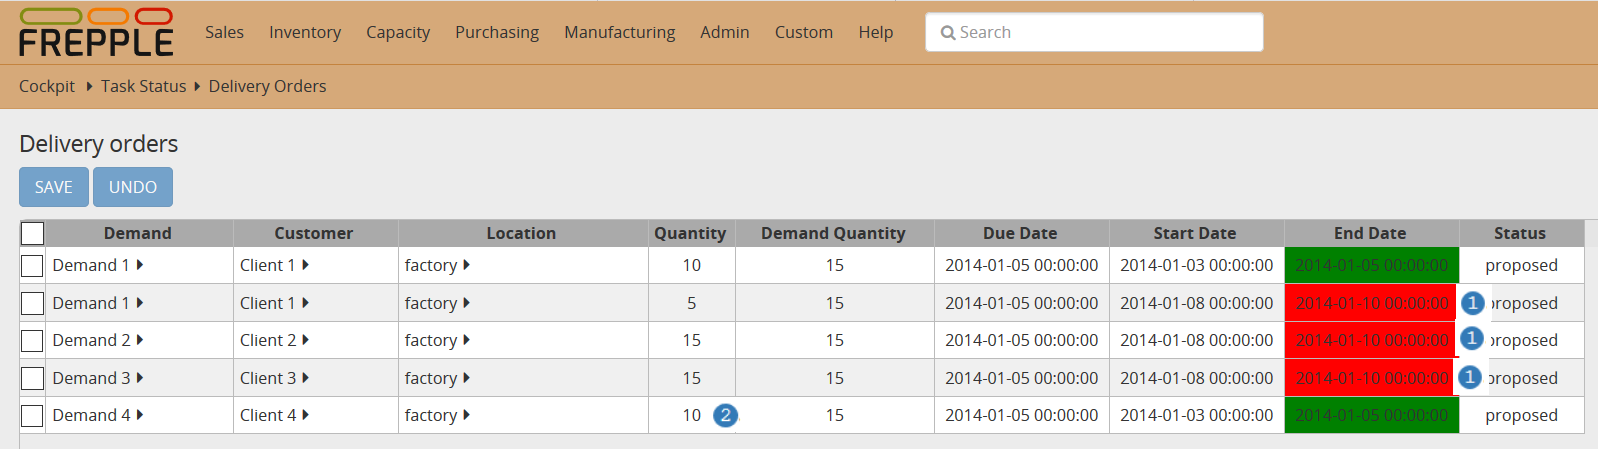
Task: Select the Demand 3 row checkbox
Action: click(32, 378)
